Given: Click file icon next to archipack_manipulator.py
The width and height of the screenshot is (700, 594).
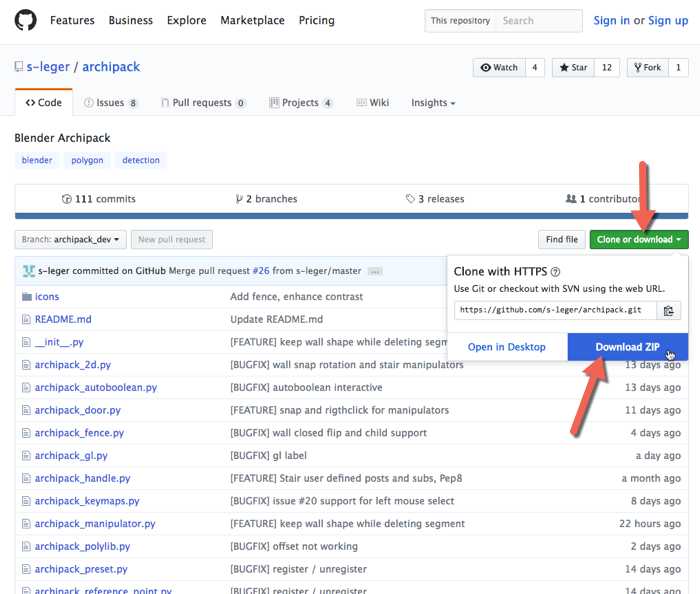Looking at the screenshot, I should point(26,523).
